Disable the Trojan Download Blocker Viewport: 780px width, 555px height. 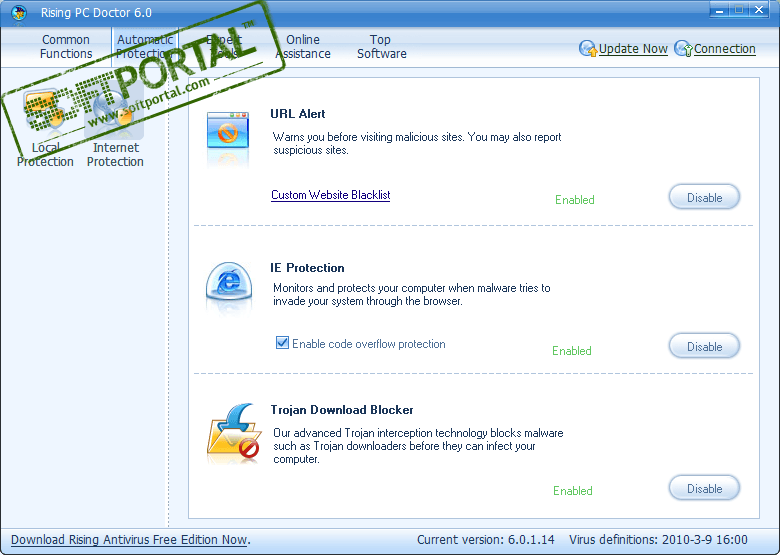coord(704,488)
